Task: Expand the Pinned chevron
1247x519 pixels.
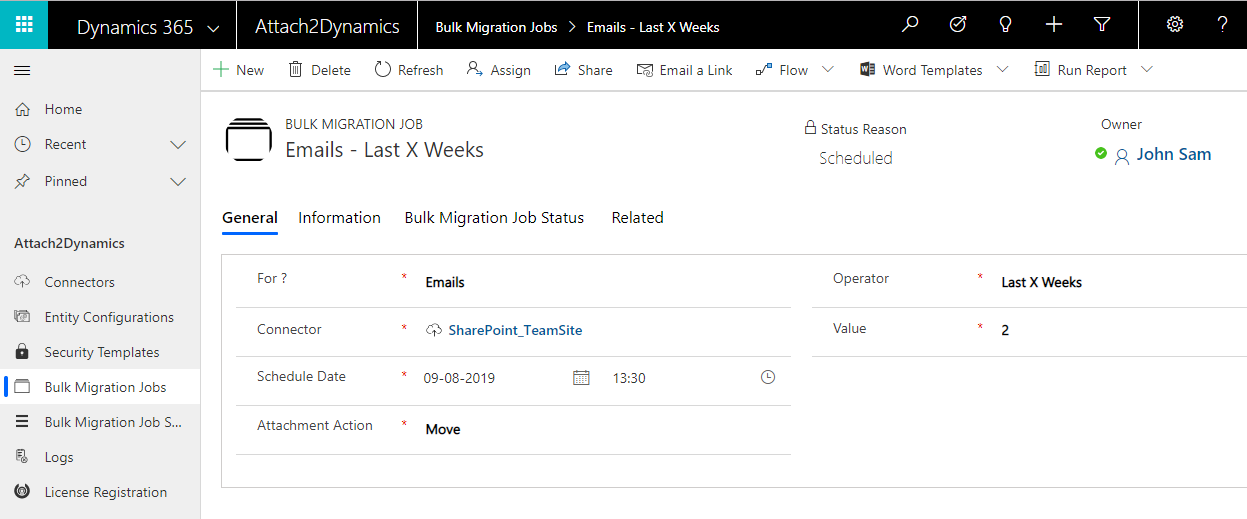Action: coord(178,182)
